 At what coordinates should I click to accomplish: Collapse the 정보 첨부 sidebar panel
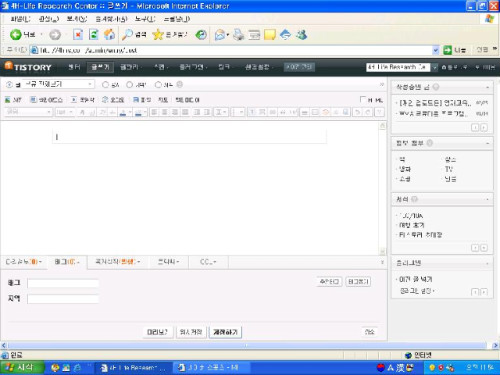click(487, 143)
